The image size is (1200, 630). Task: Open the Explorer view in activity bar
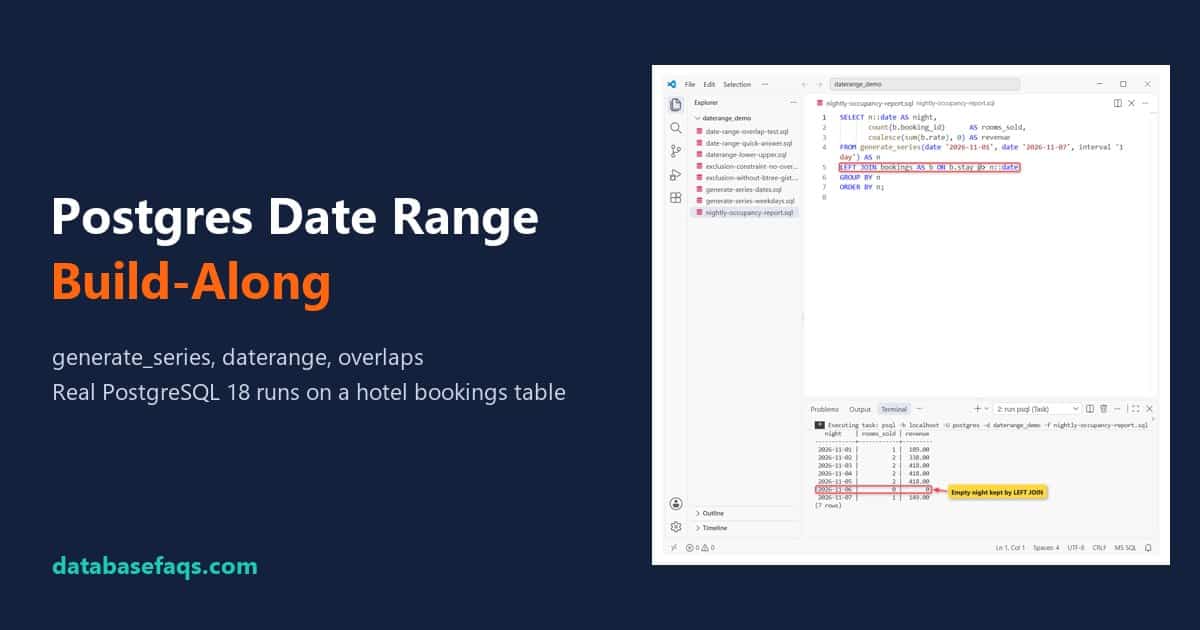pyautogui.click(x=676, y=104)
